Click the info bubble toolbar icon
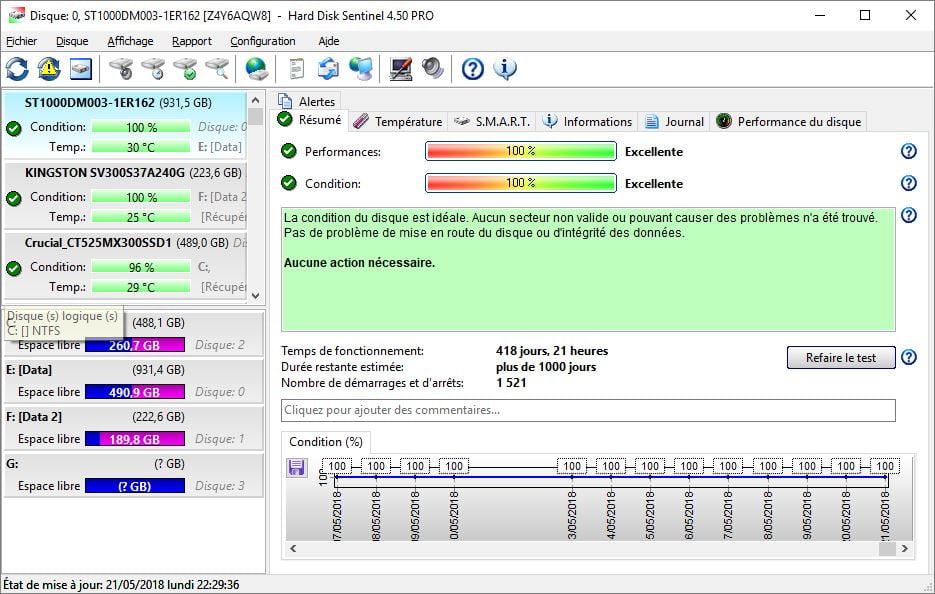 click(x=504, y=69)
